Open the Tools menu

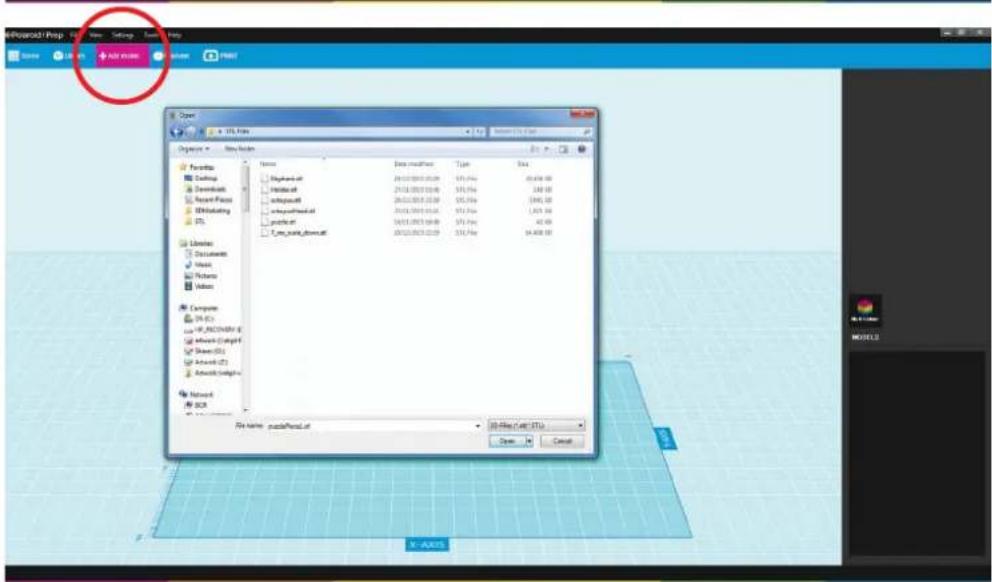point(151,35)
